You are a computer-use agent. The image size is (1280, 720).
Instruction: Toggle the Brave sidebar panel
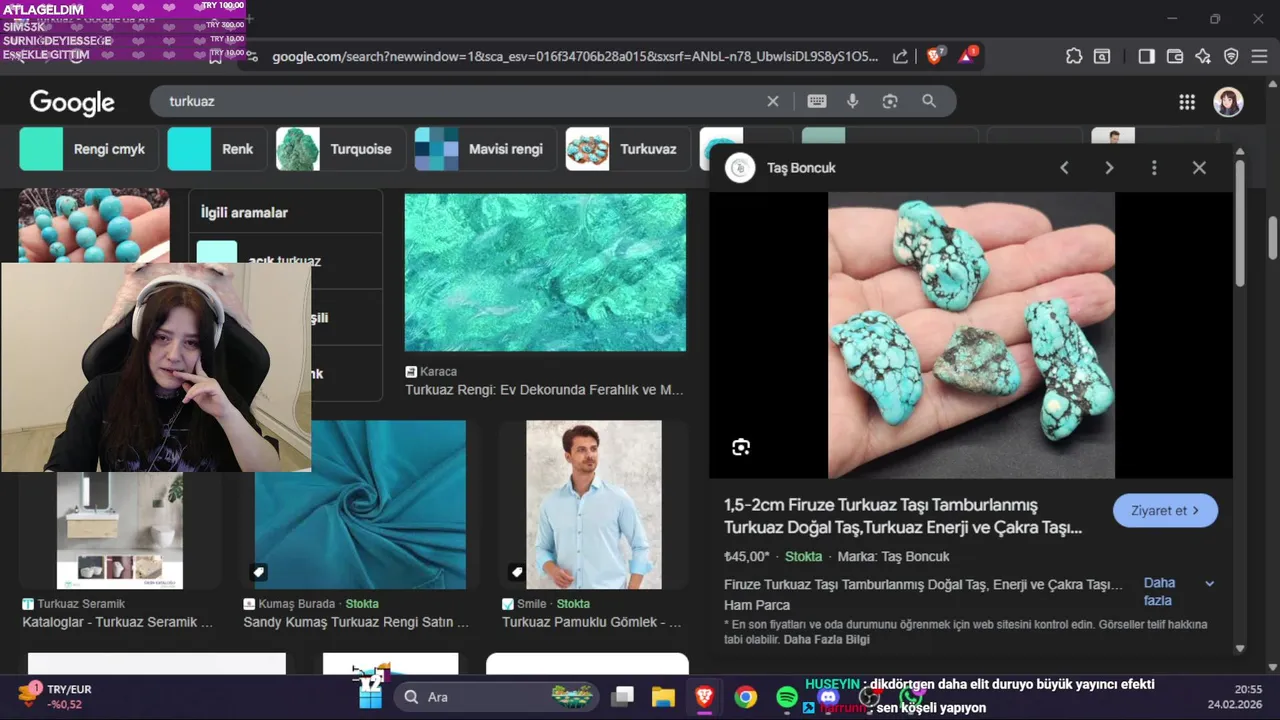[x=1146, y=56]
